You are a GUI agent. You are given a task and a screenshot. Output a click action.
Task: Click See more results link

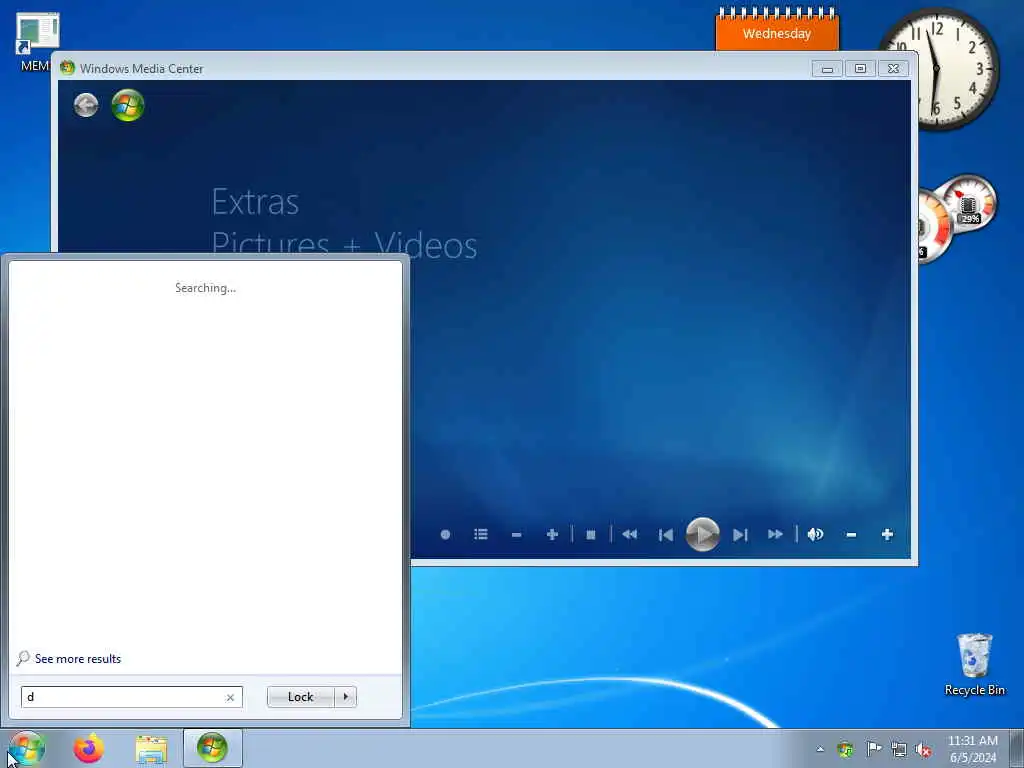pos(78,658)
